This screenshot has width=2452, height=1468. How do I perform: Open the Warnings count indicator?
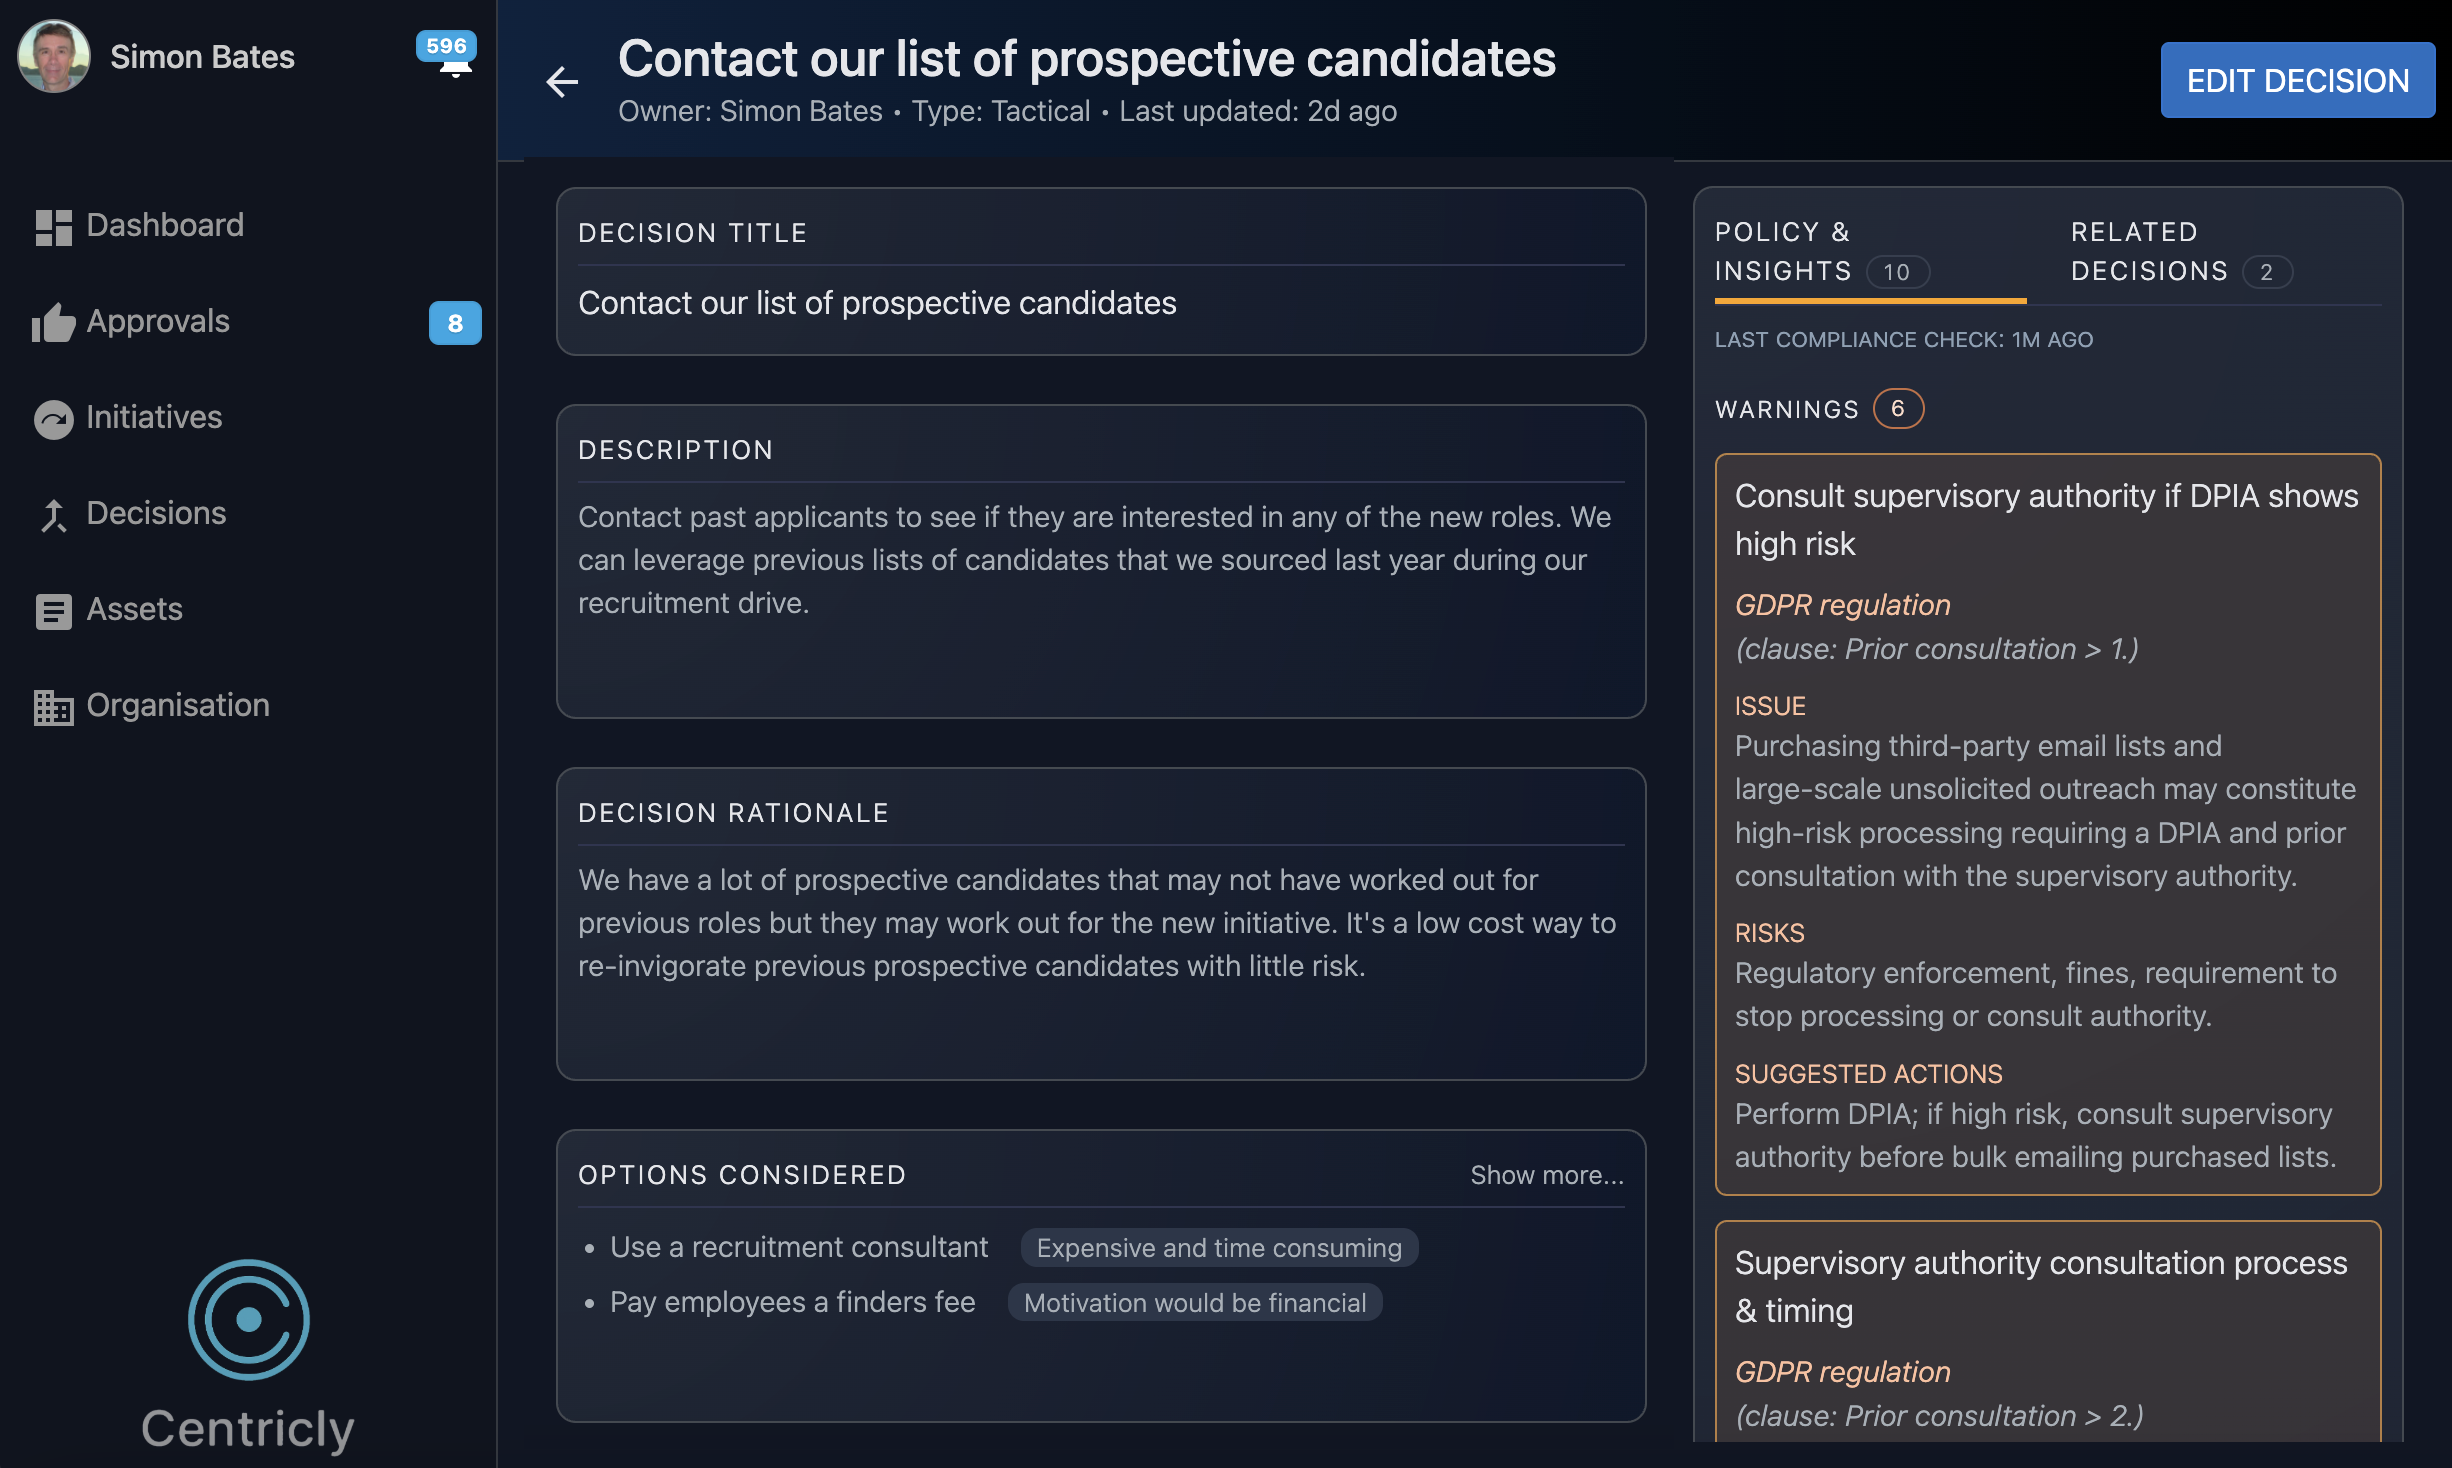click(x=1896, y=408)
